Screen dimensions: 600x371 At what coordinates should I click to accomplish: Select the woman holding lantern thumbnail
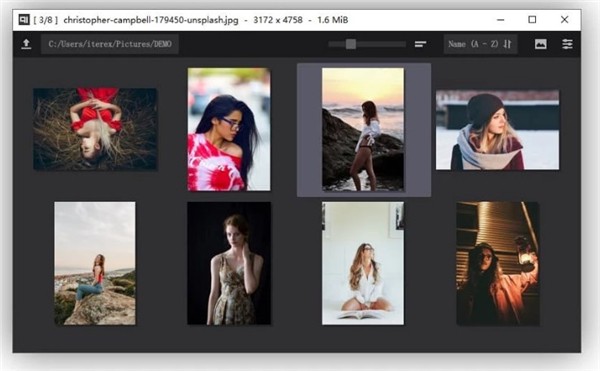click(497, 264)
